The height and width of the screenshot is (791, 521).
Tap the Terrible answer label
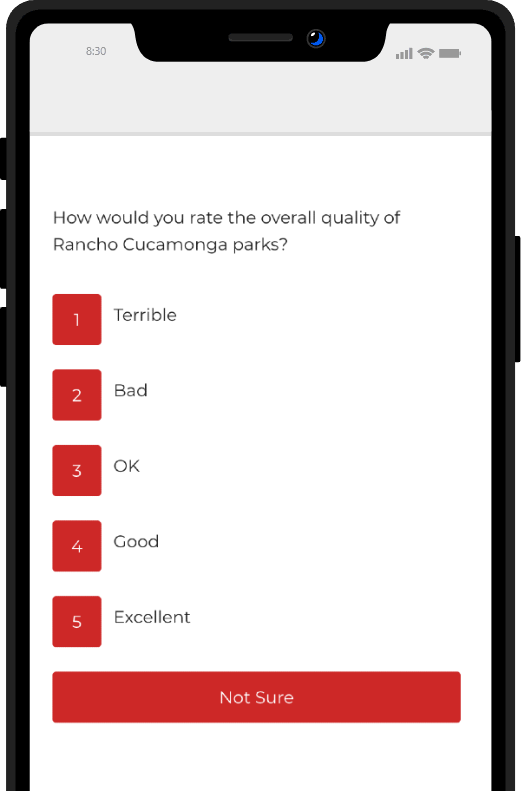coord(145,315)
